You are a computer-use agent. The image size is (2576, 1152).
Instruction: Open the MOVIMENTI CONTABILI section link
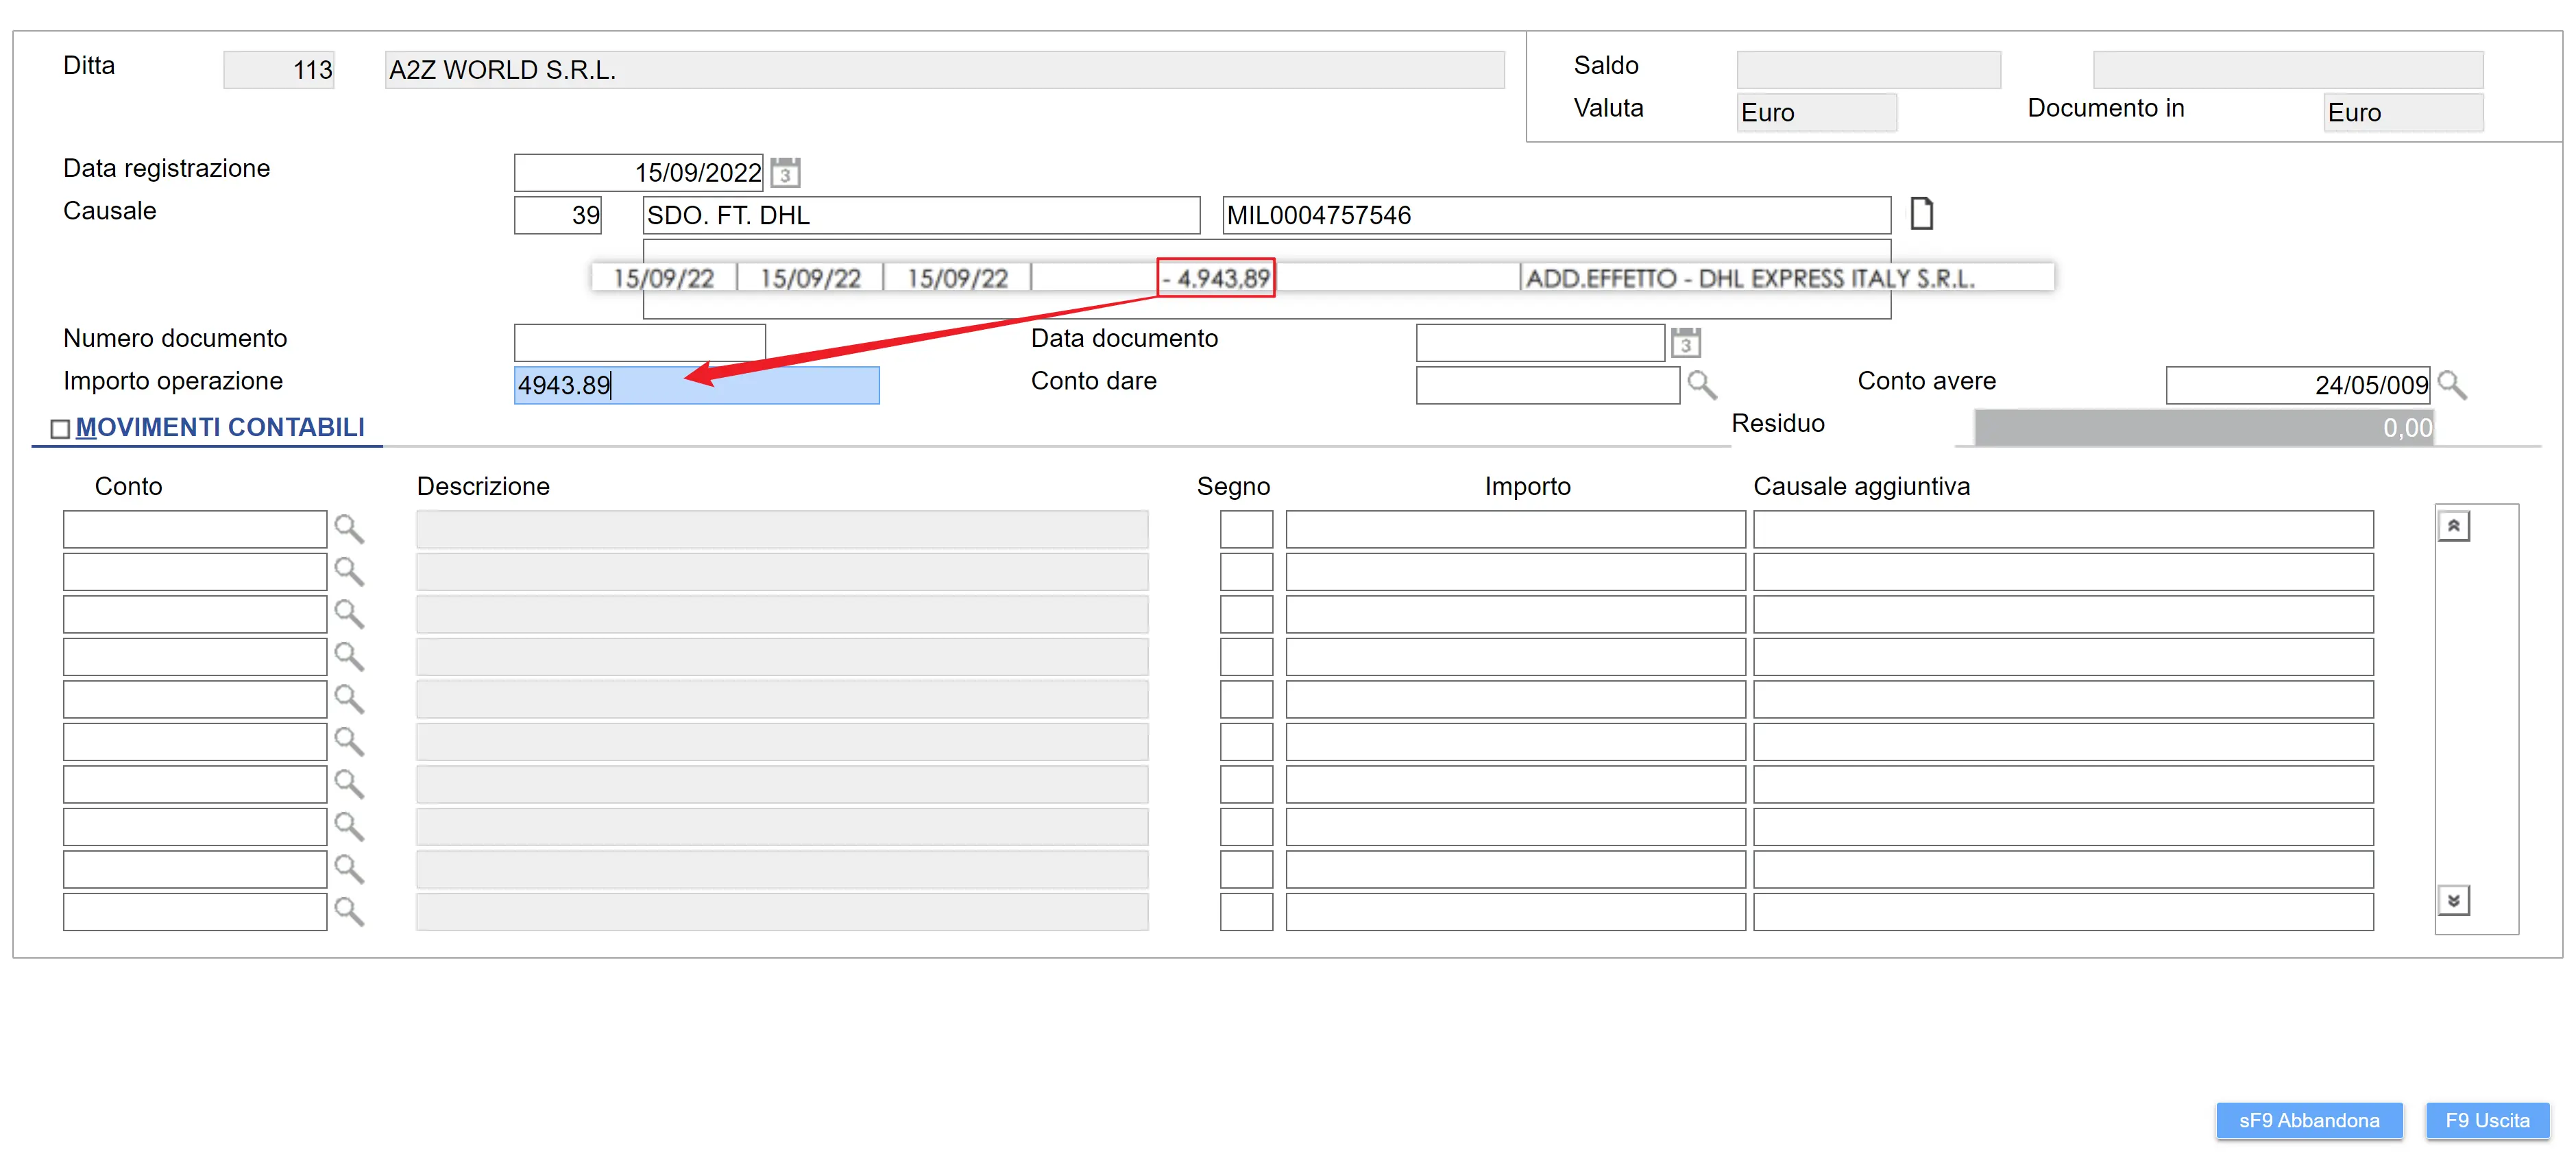(220, 428)
